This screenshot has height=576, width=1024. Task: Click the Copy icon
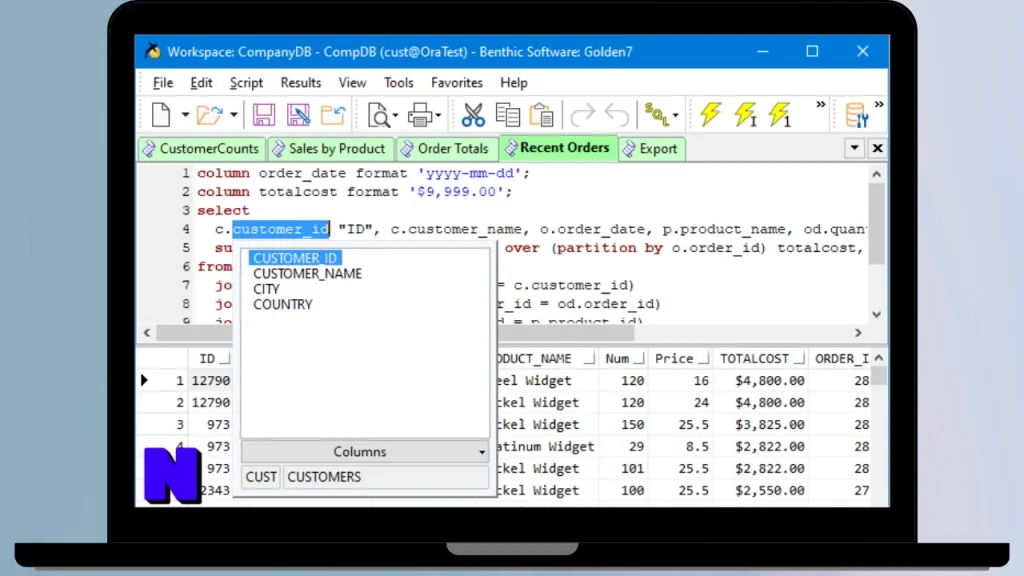[507, 115]
